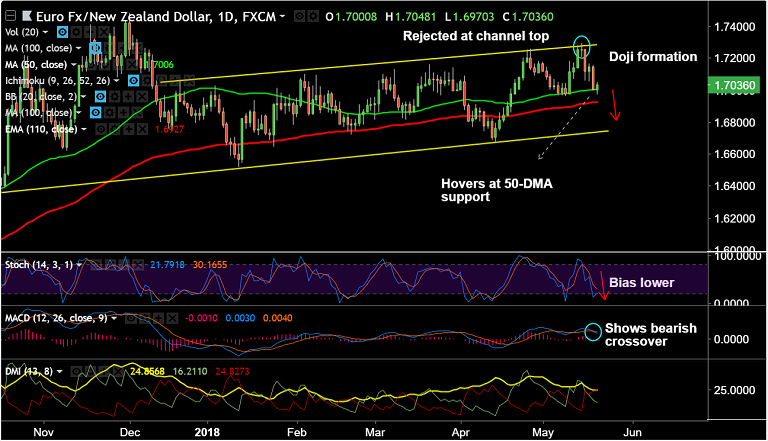Click the flag icon beside Euro Fx title

point(26,16)
